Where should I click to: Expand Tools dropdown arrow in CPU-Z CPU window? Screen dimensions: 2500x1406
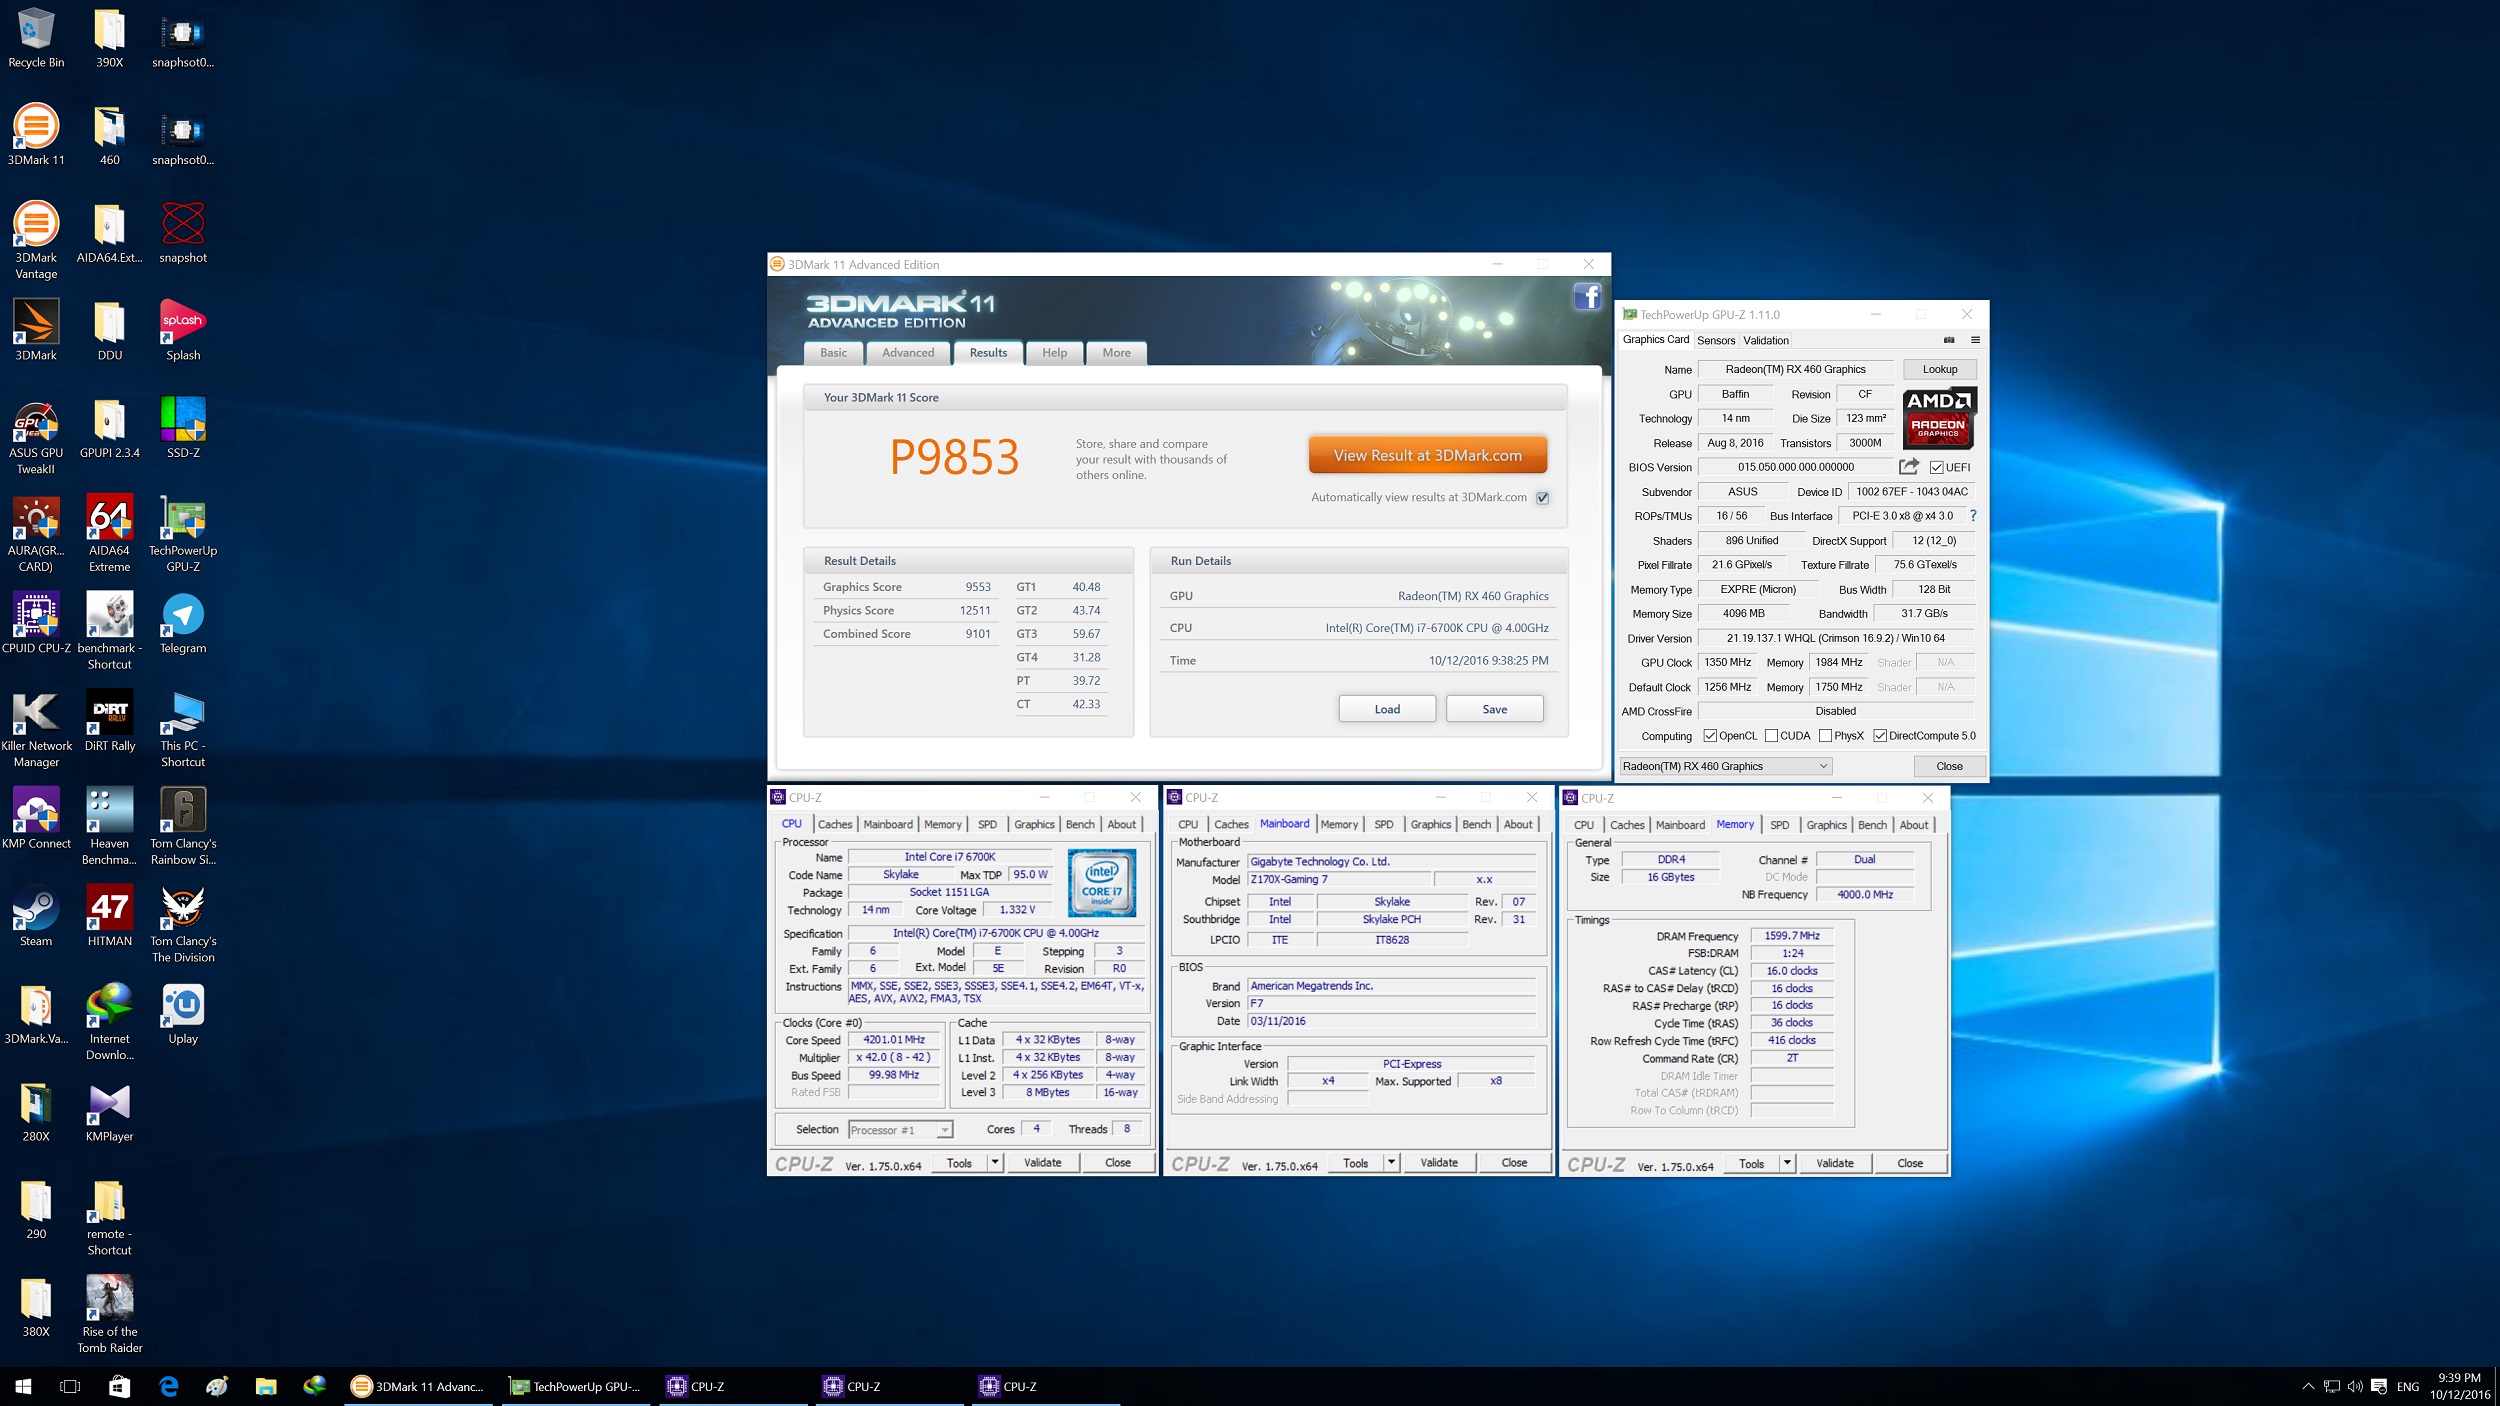[x=995, y=1162]
